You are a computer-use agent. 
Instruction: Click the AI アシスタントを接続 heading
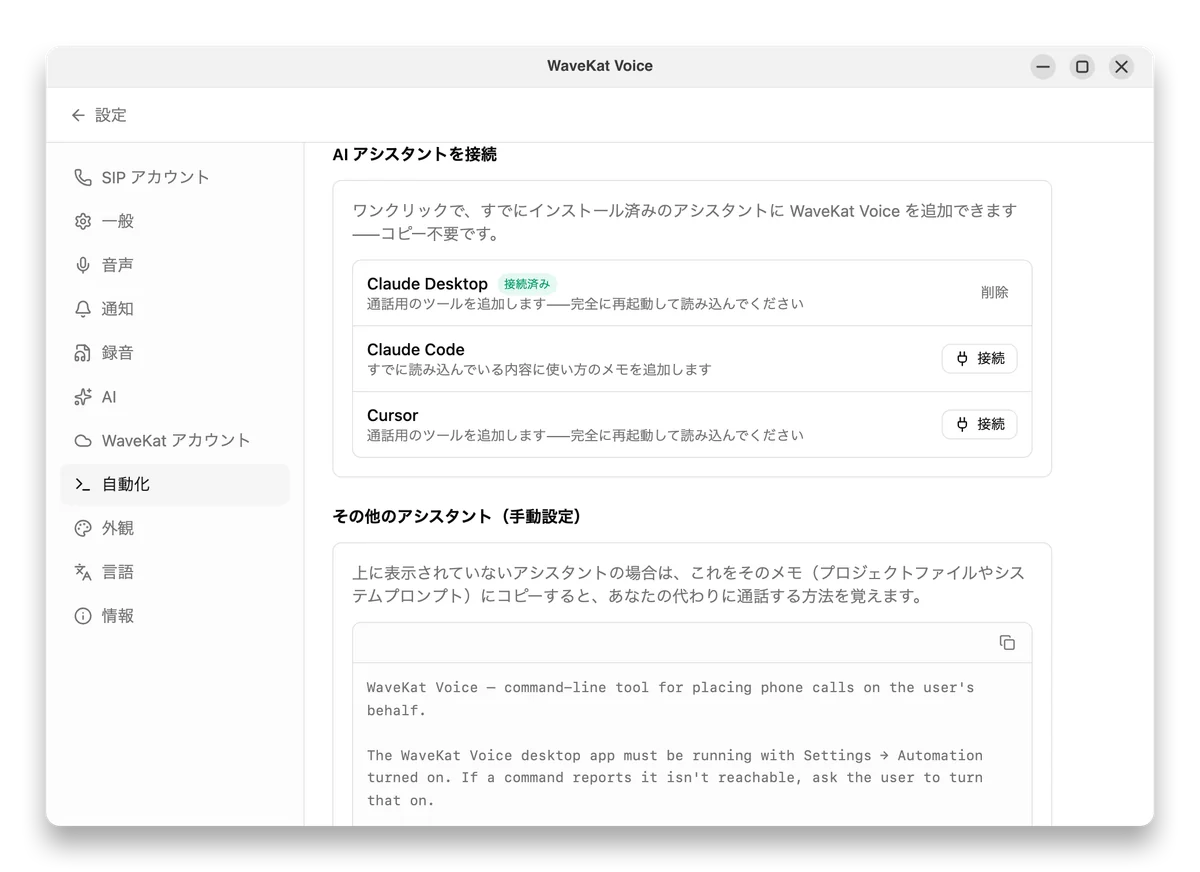point(414,155)
